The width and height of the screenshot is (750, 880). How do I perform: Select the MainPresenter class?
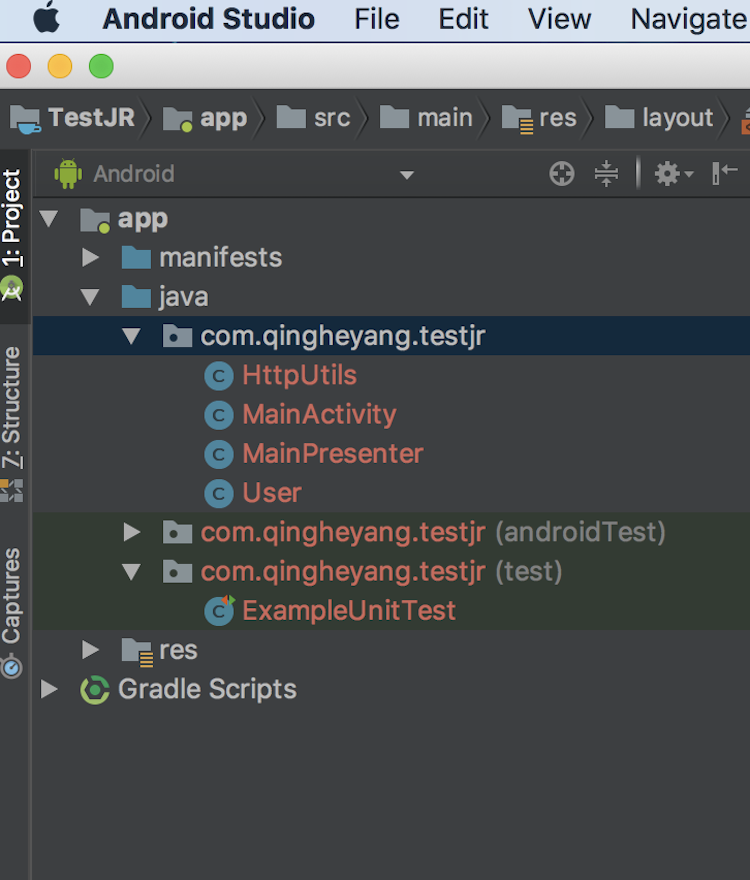tap(332, 453)
